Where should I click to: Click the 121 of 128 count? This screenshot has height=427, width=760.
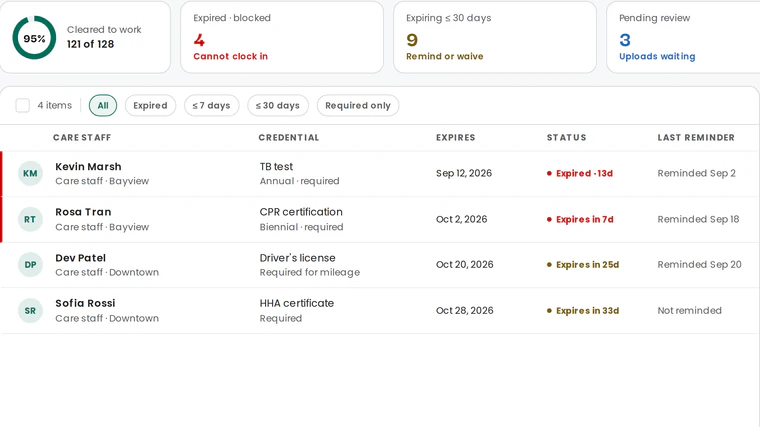click(x=91, y=44)
